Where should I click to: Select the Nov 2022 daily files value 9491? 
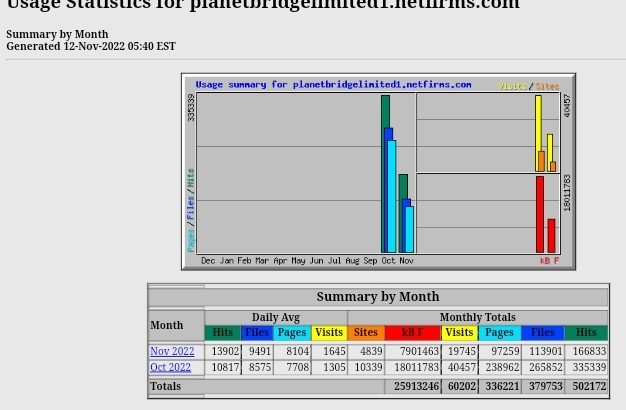point(258,351)
